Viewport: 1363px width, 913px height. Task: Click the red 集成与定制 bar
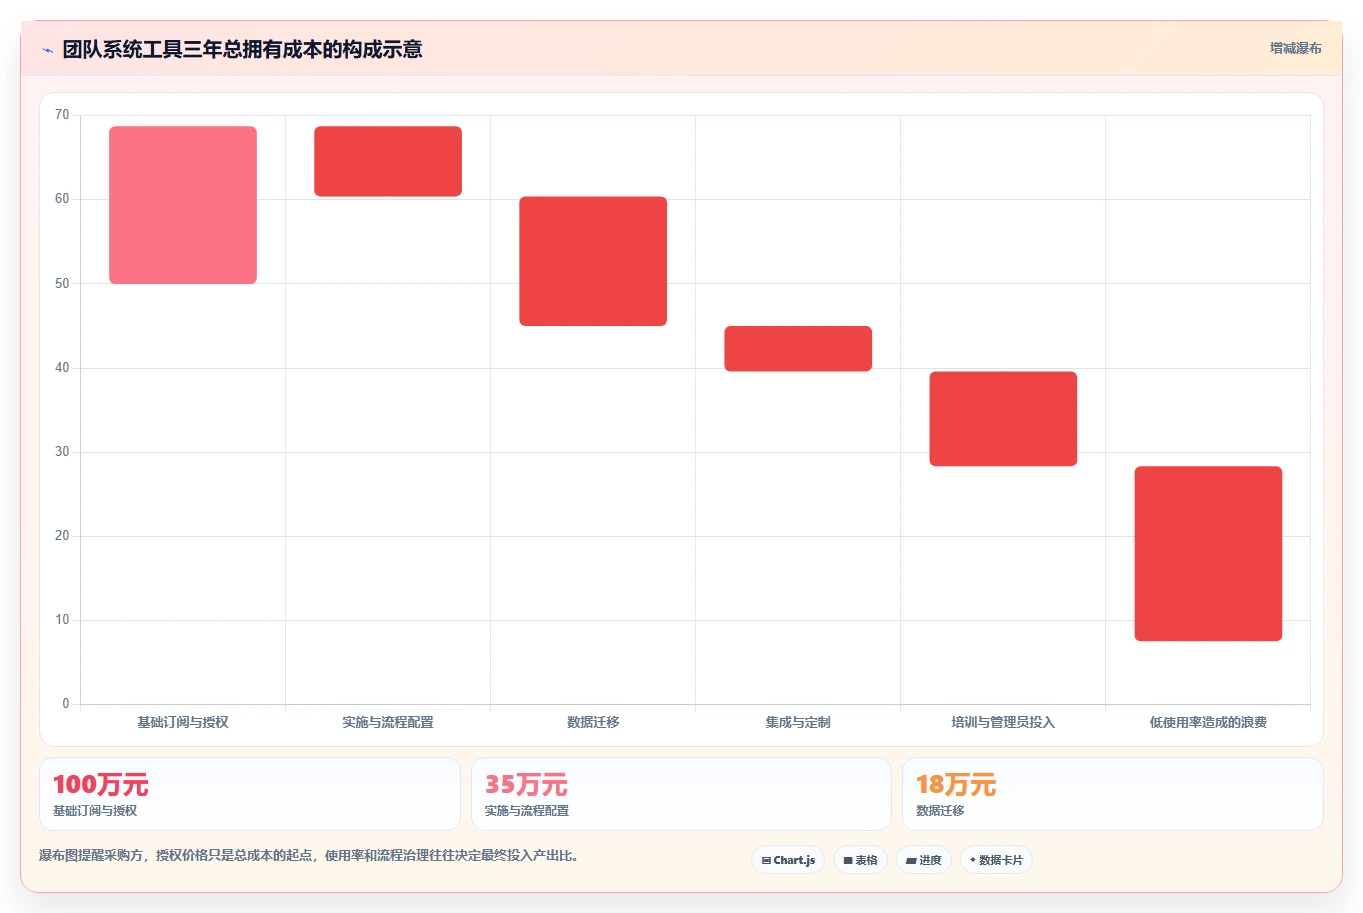pyautogui.click(x=798, y=349)
